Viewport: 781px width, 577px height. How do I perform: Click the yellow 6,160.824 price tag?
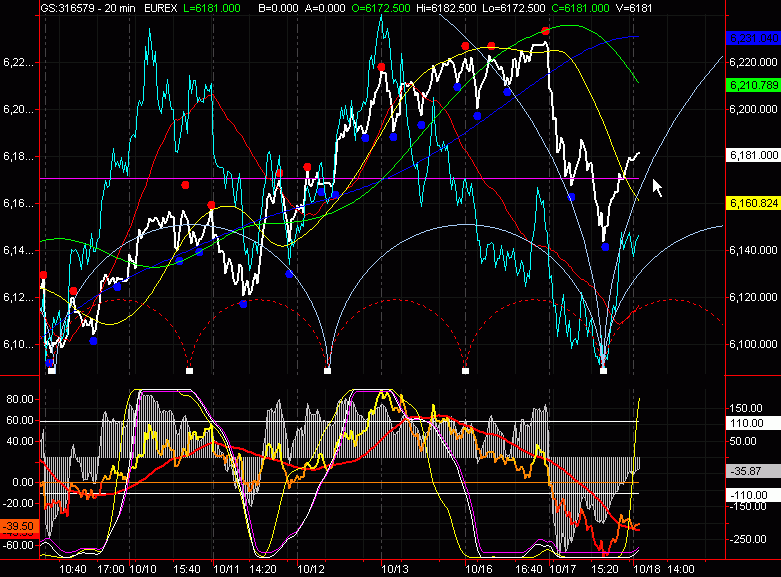tap(753, 203)
